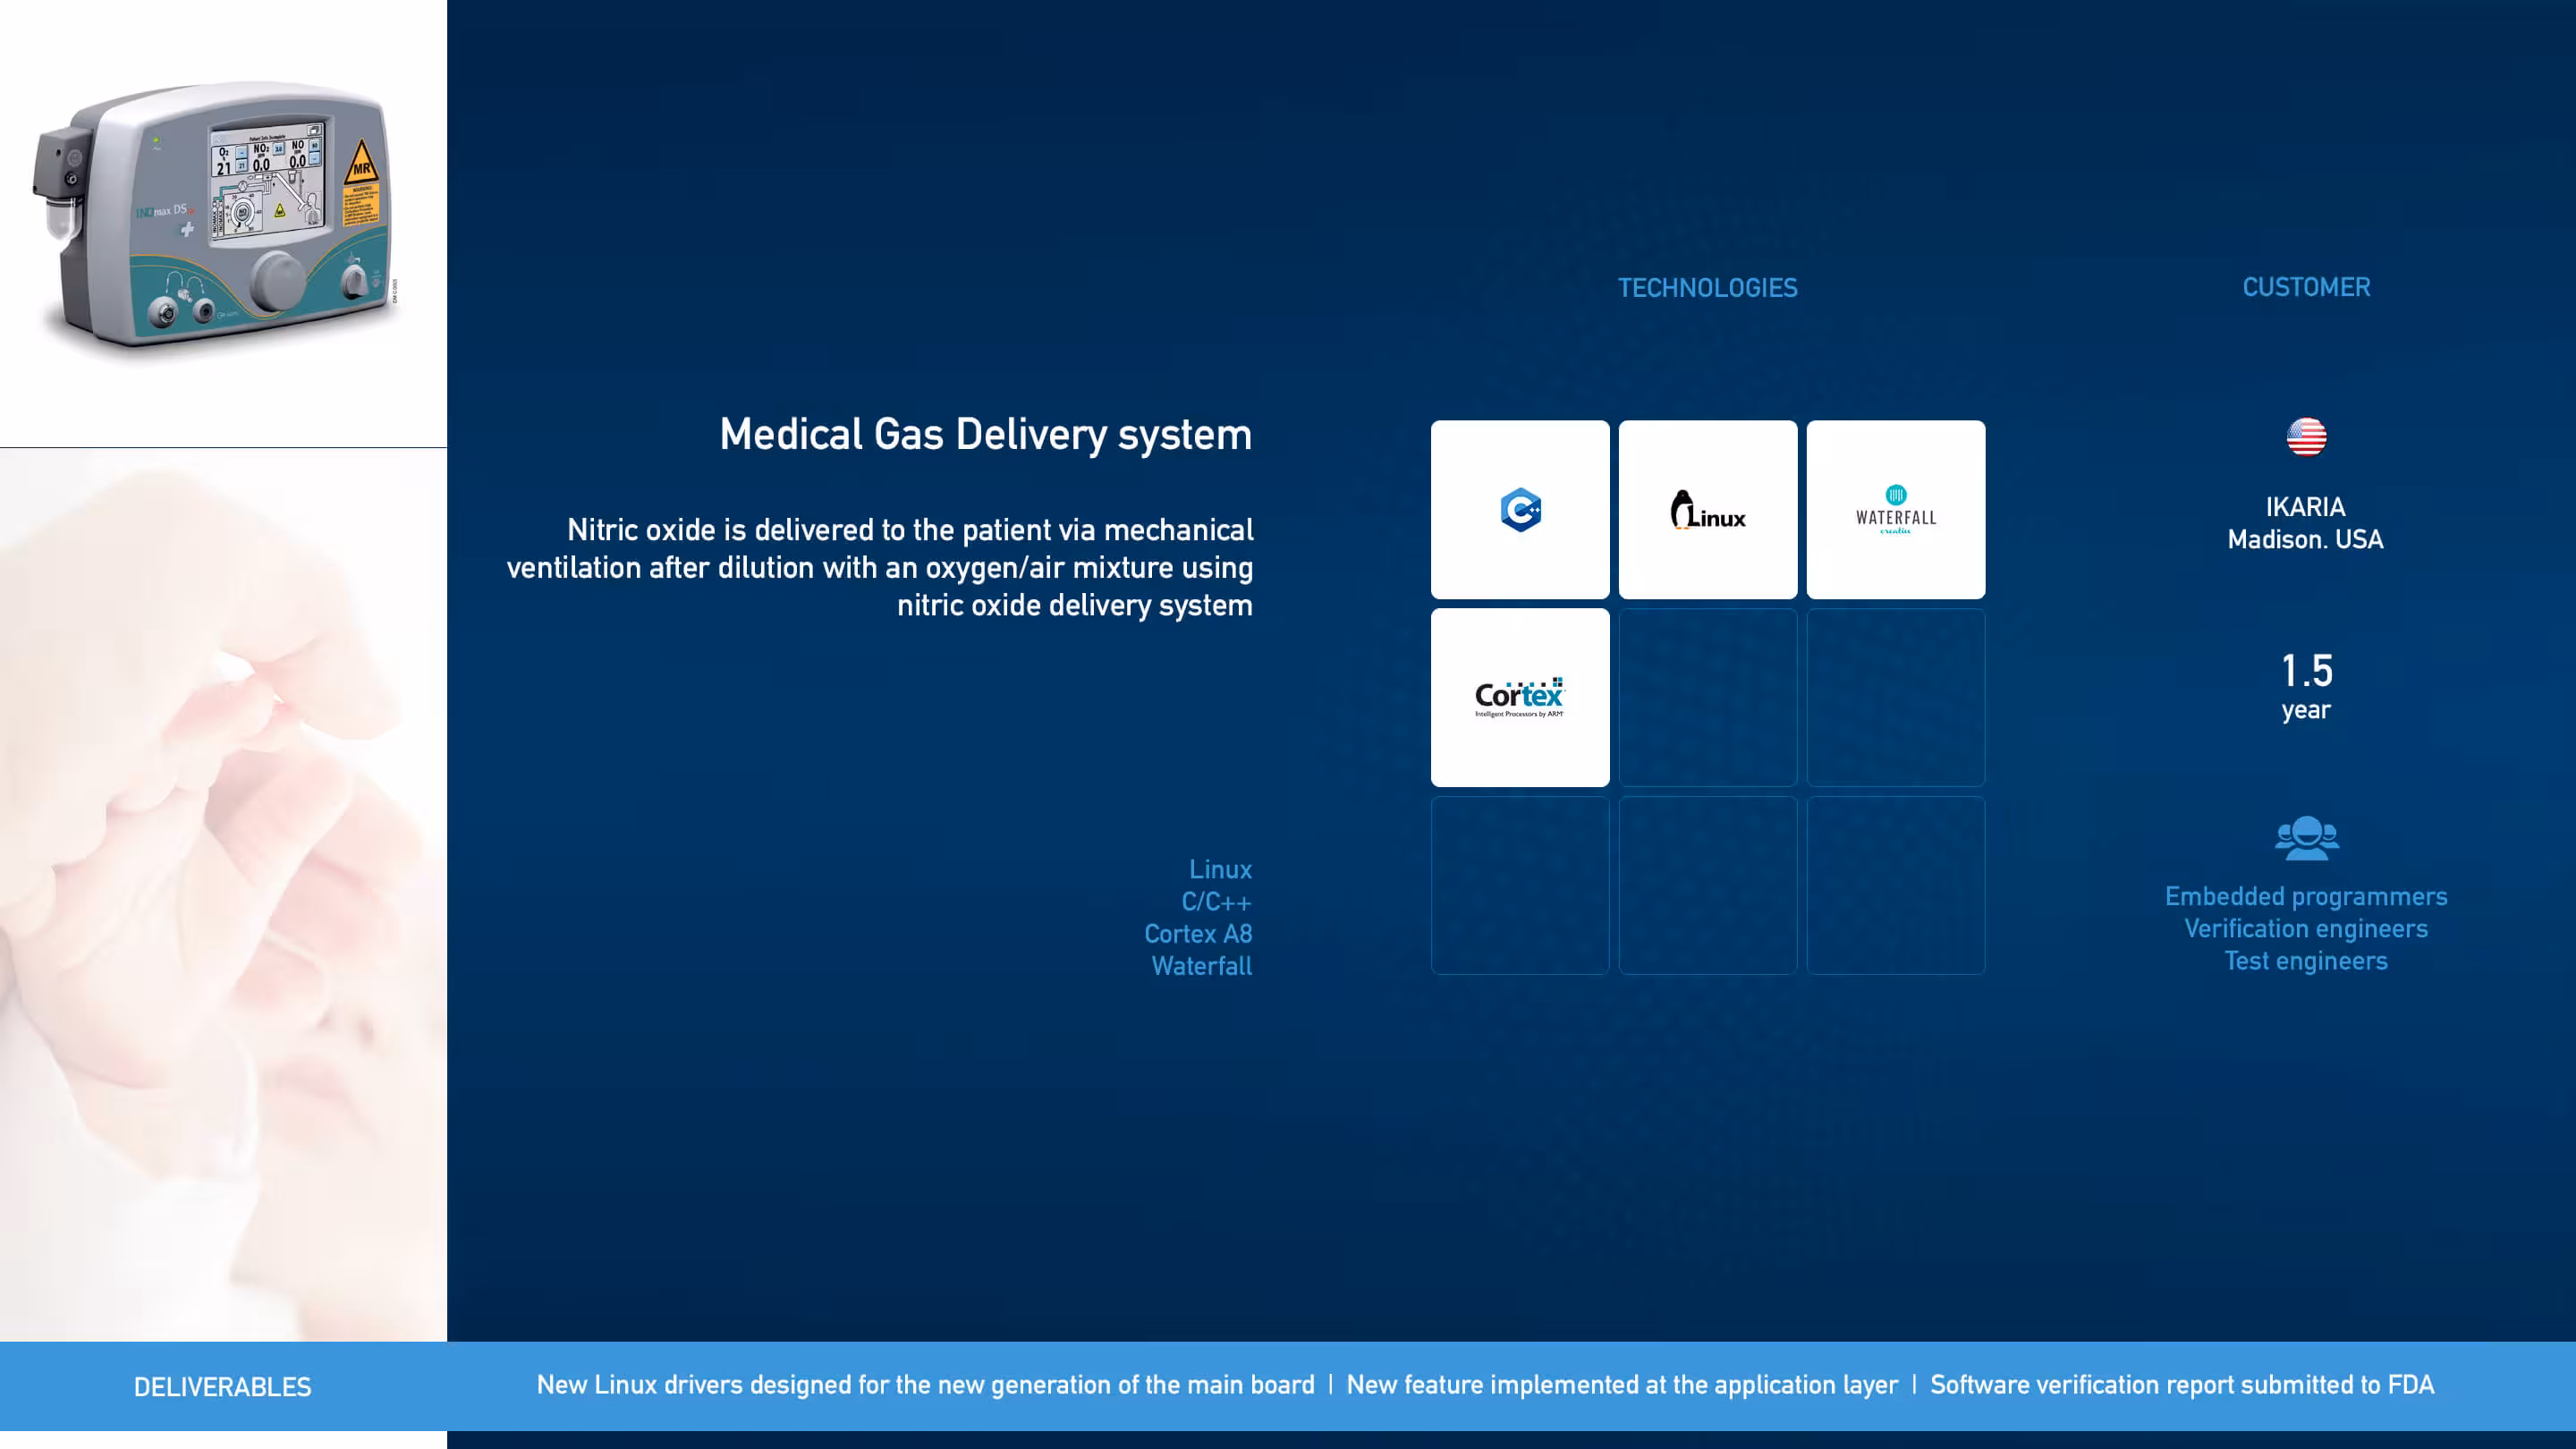The height and width of the screenshot is (1449, 2576).
Task: Click the empty tile beside Cortex tile
Action: pos(1707,697)
